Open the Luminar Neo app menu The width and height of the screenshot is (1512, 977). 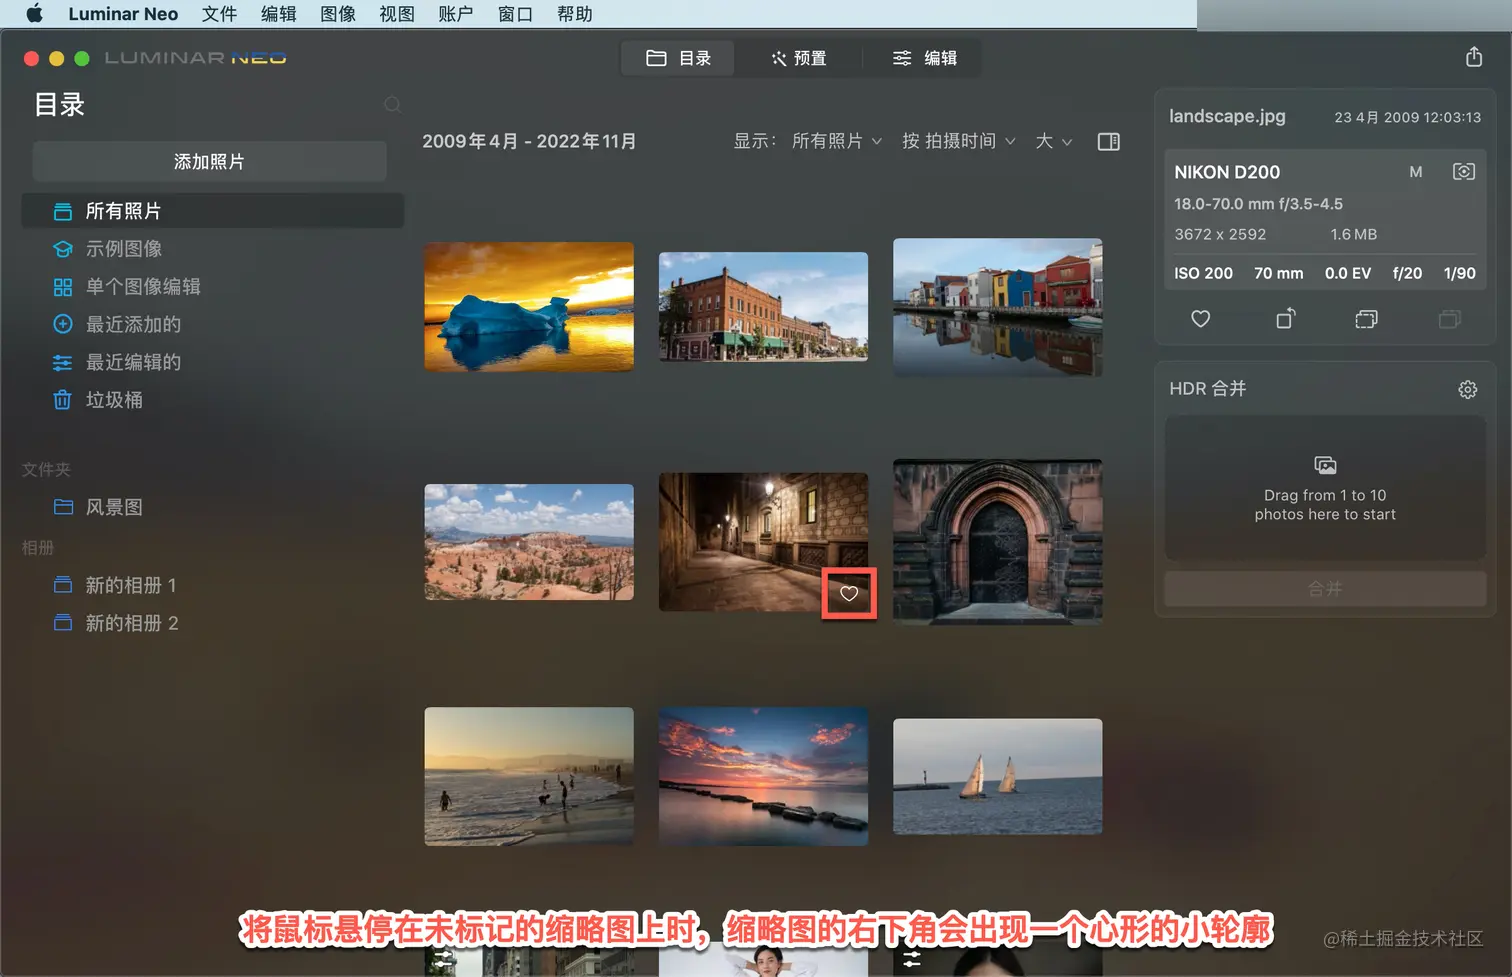(x=123, y=14)
